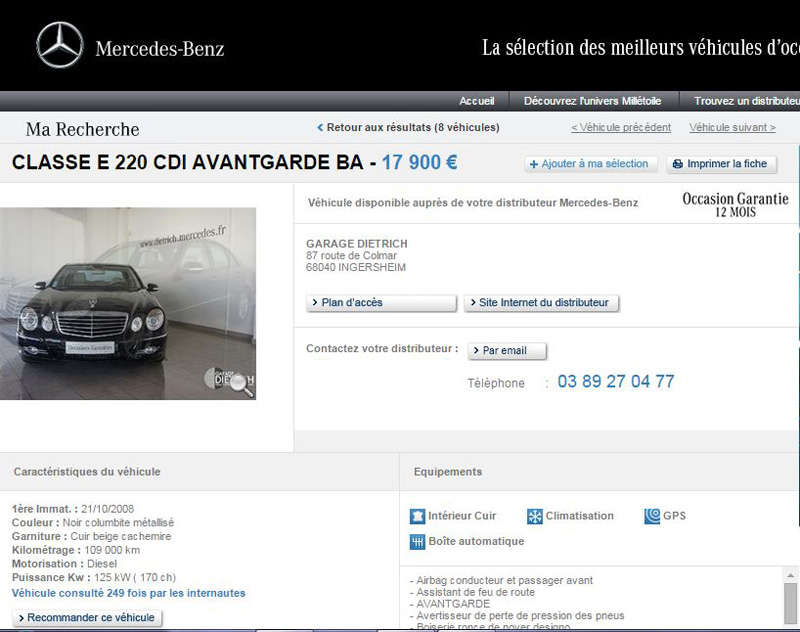Click 1ère Immat. 21/10/2008 line
This screenshot has height=632, width=800.
click(x=72, y=509)
